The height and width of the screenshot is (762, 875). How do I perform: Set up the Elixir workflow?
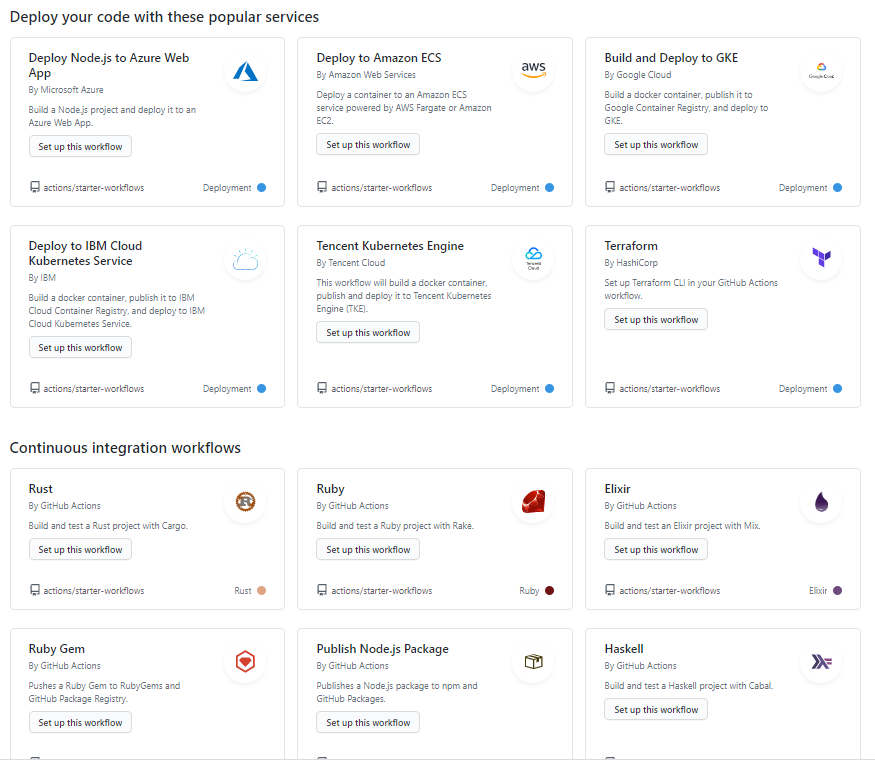point(656,549)
